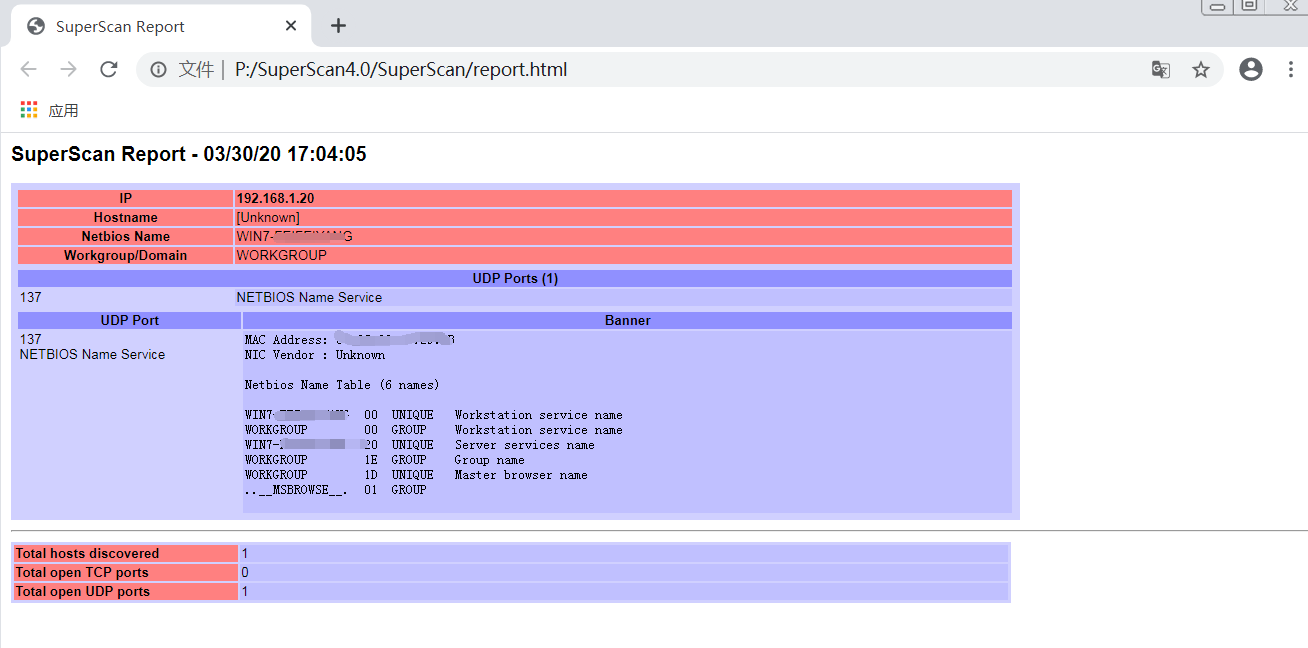
Task: Click the translate page icon
Action: coord(1161,69)
